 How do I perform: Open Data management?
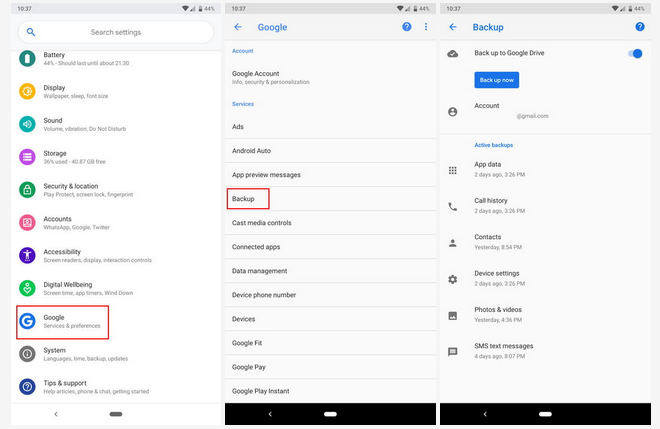[330, 271]
